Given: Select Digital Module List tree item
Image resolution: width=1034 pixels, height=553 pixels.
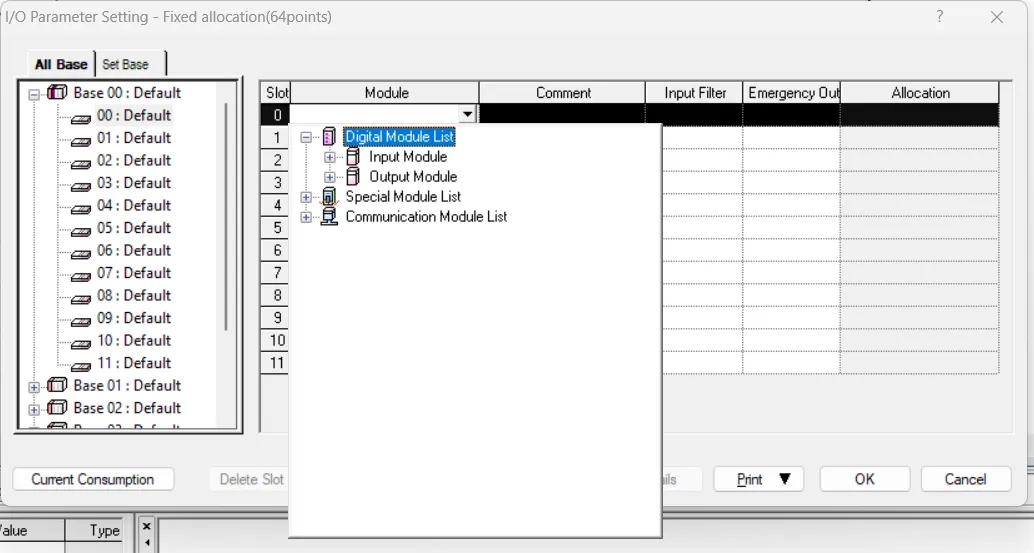Looking at the screenshot, I should click(x=400, y=137).
